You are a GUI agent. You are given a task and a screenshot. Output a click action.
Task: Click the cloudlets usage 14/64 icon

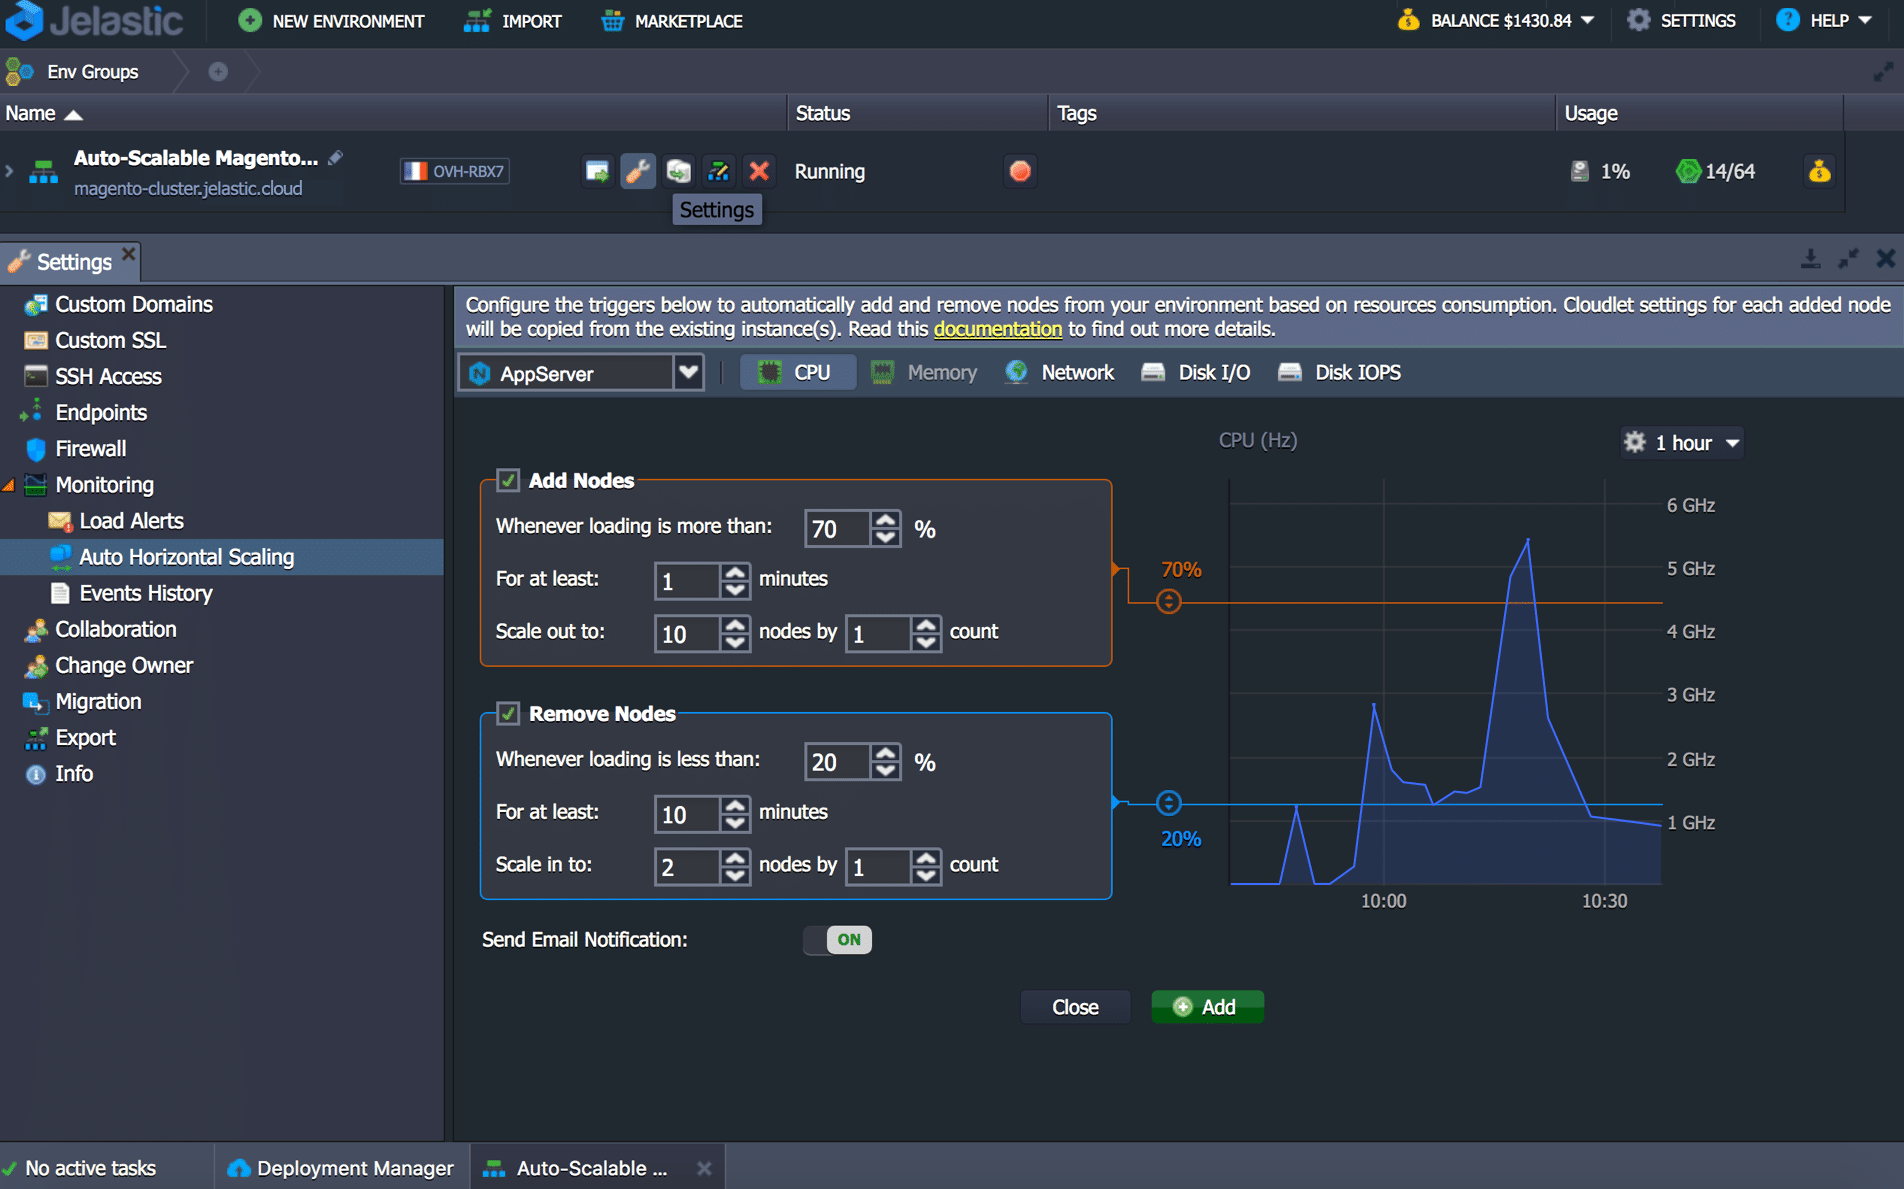(1689, 171)
